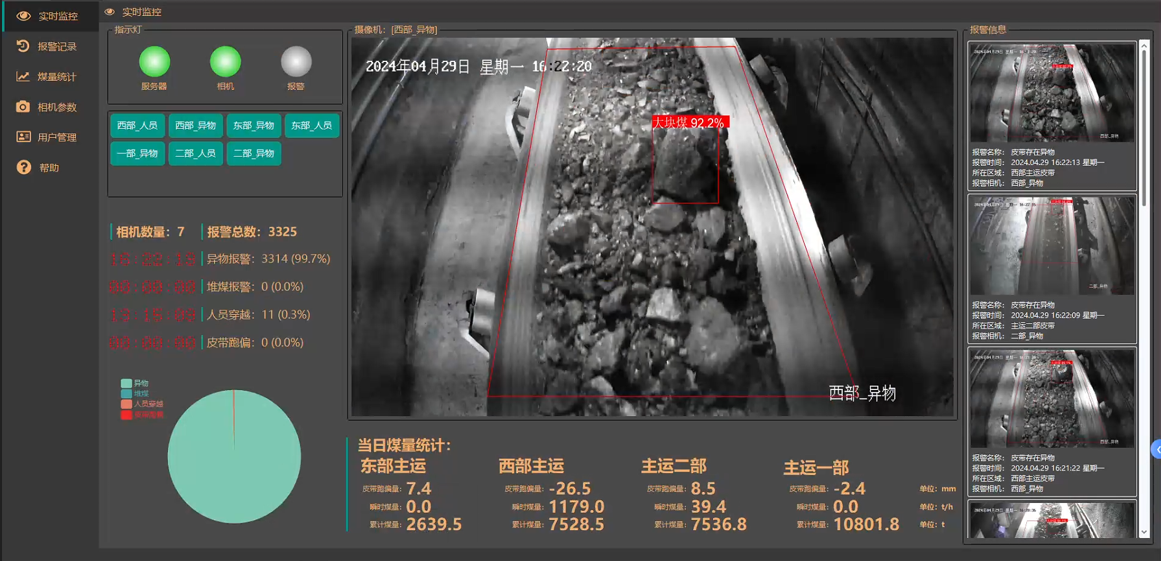Click the 报警记录 history icon

(x=23, y=46)
